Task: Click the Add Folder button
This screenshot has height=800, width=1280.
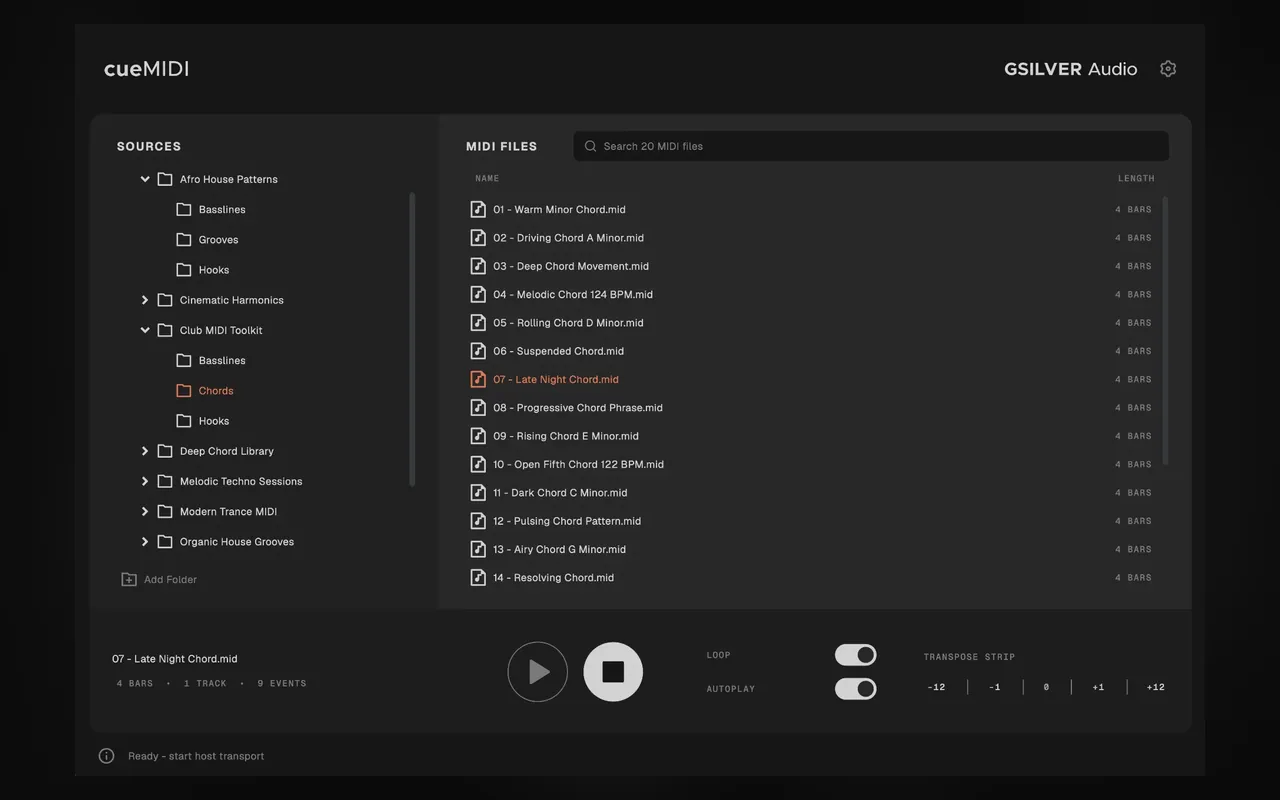Action: point(159,579)
